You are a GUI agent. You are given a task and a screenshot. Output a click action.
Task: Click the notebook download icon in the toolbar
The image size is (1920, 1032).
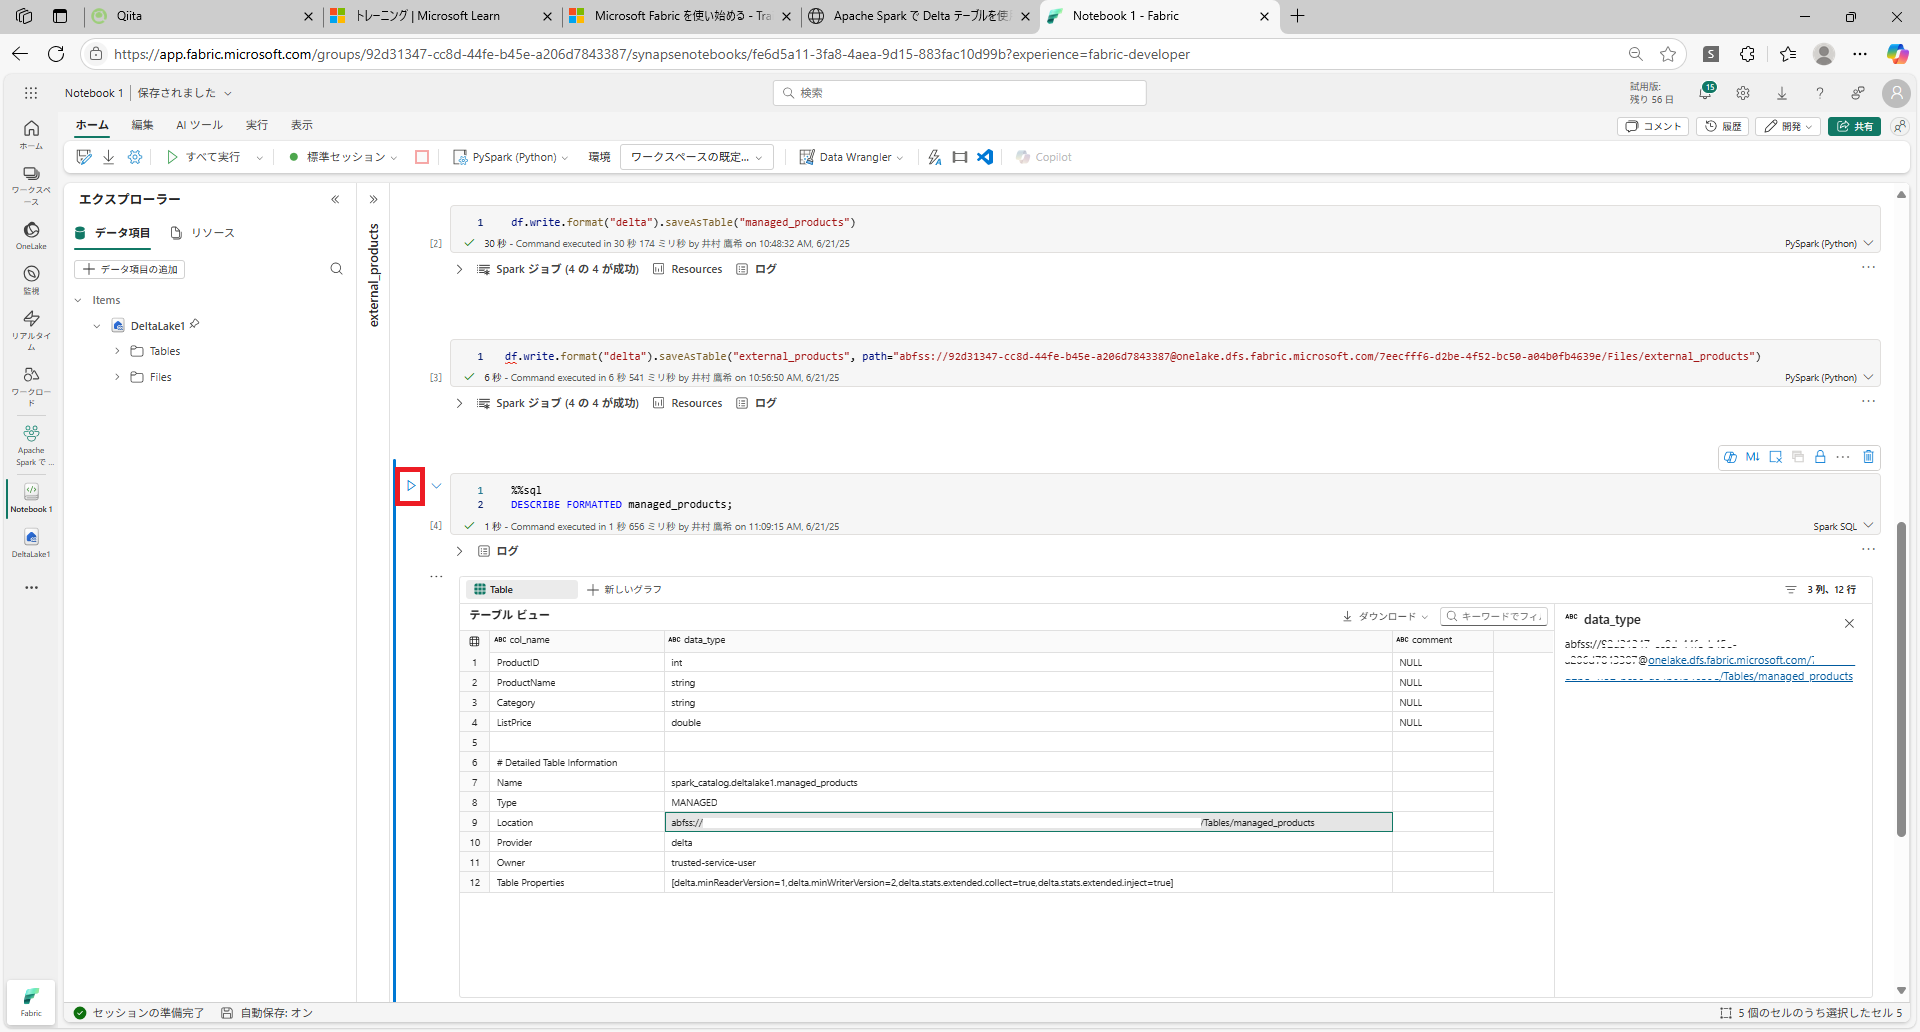[x=109, y=157]
